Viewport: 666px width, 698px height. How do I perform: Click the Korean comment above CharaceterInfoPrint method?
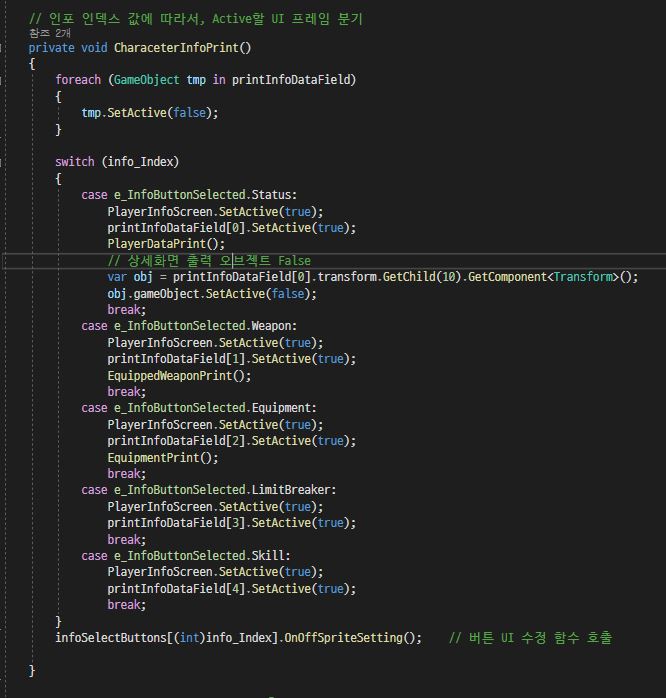tap(196, 19)
